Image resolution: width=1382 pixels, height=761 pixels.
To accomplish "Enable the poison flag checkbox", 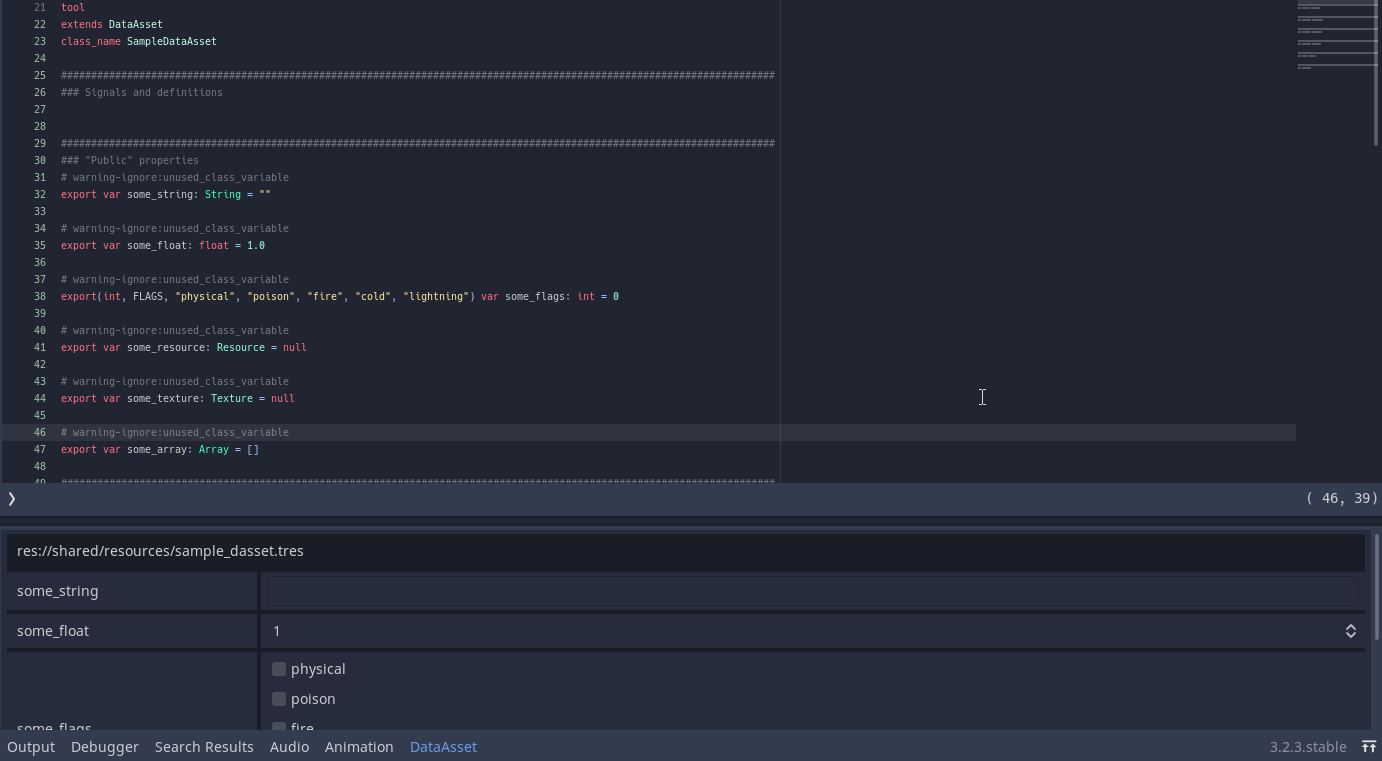I will click(279, 699).
